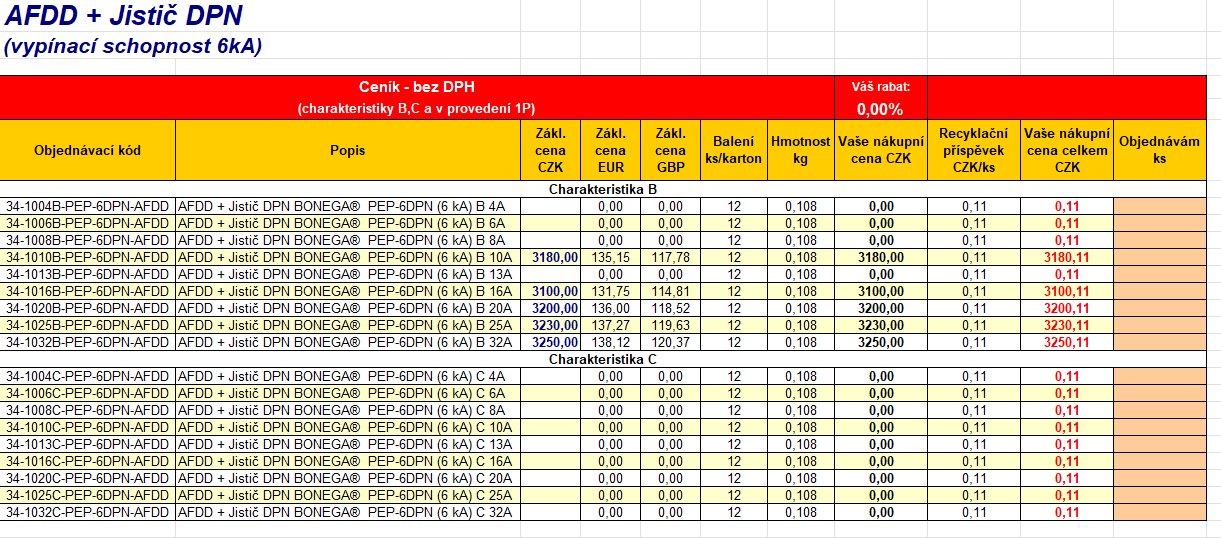Select code cell 34-1016C-PEP-6DPN-AFDD
Screen dimensions: 1221x538
[x=88, y=461]
